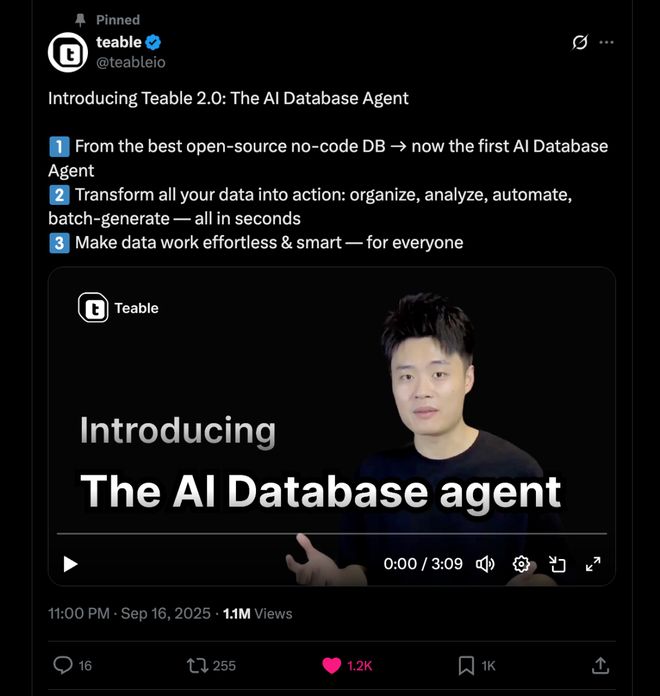Click the Teable logo inside the video
Viewport: 660px width, 696px height.
point(93,308)
